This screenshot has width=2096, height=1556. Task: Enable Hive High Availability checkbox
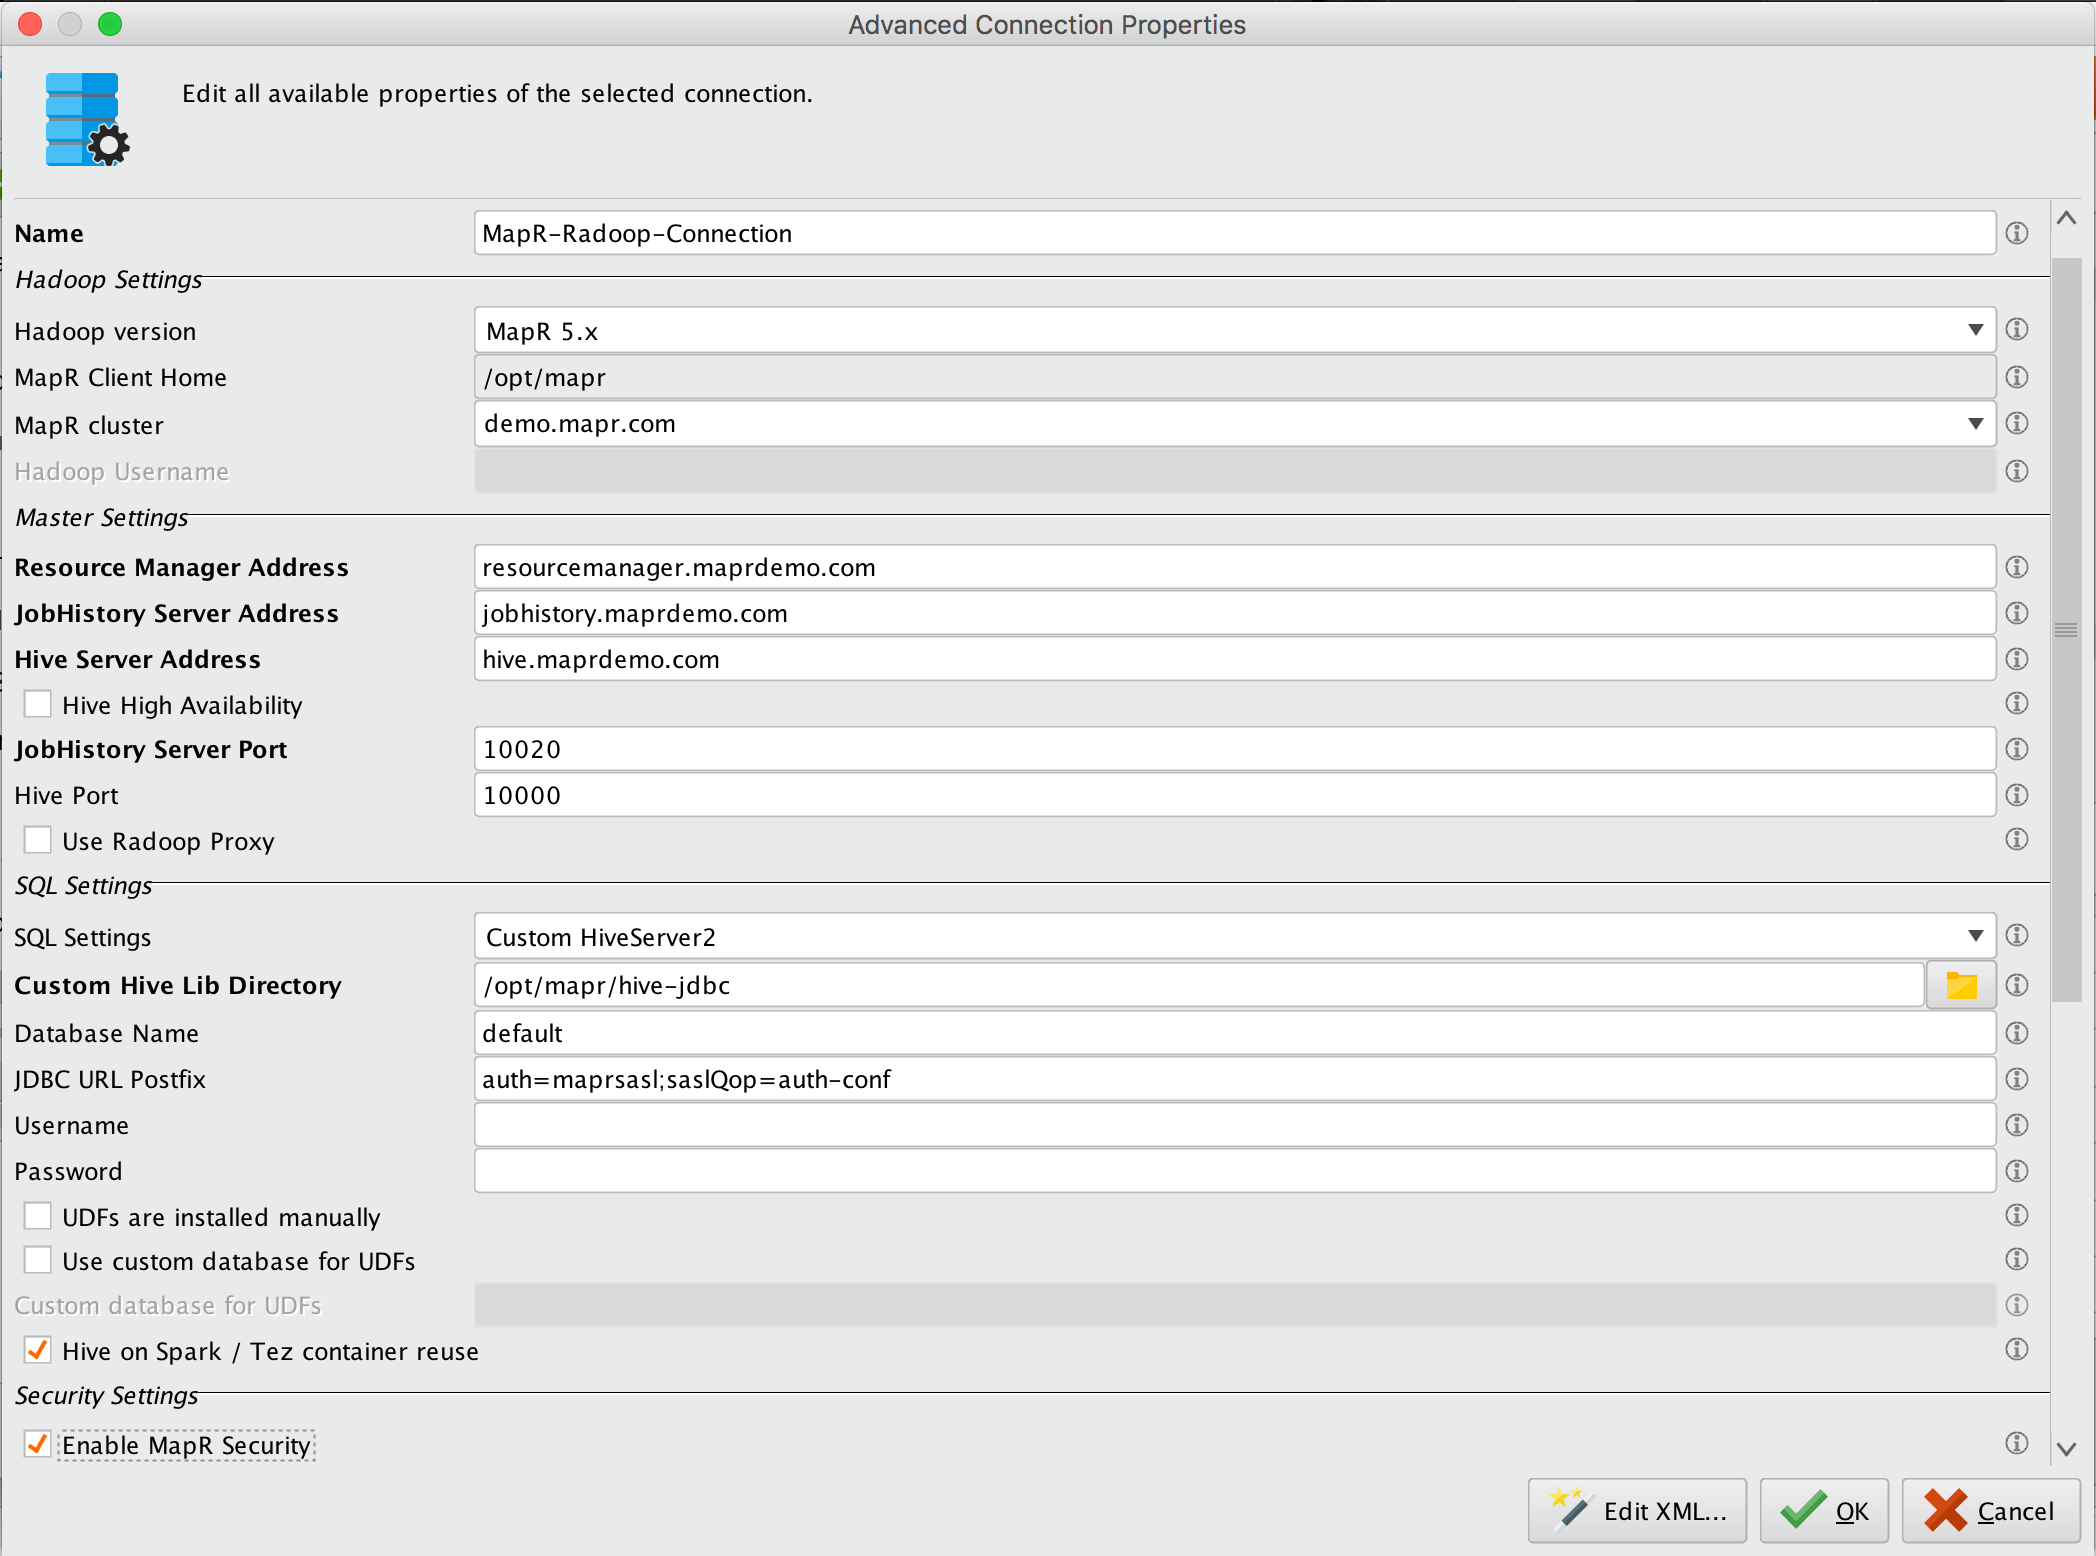coord(38,704)
